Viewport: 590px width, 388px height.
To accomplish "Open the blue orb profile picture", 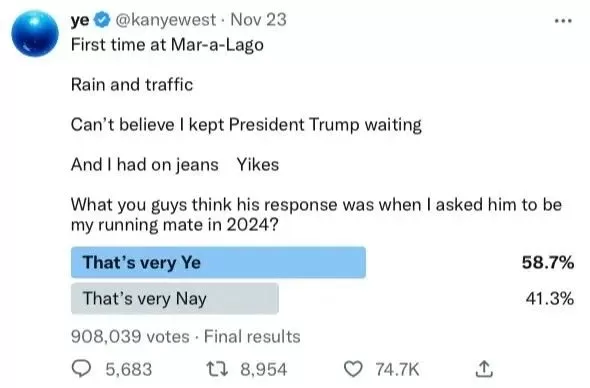I will [x=35, y=33].
